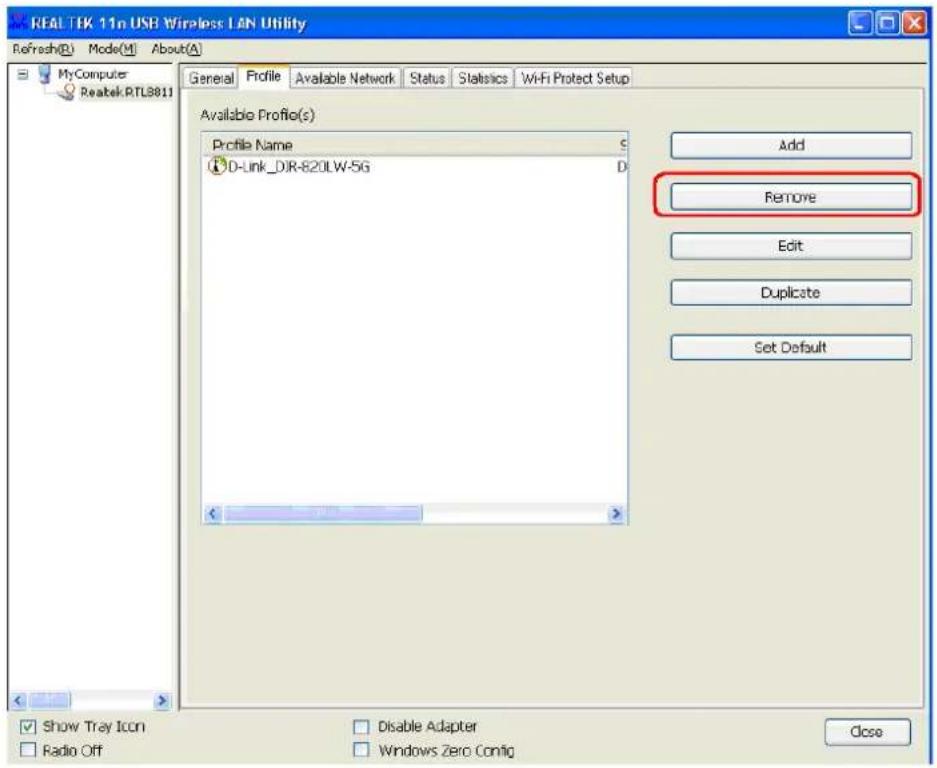Click the profile list's left scroll arrow
Image resolution: width=937 pixels, height=768 pixels.
tap(213, 513)
